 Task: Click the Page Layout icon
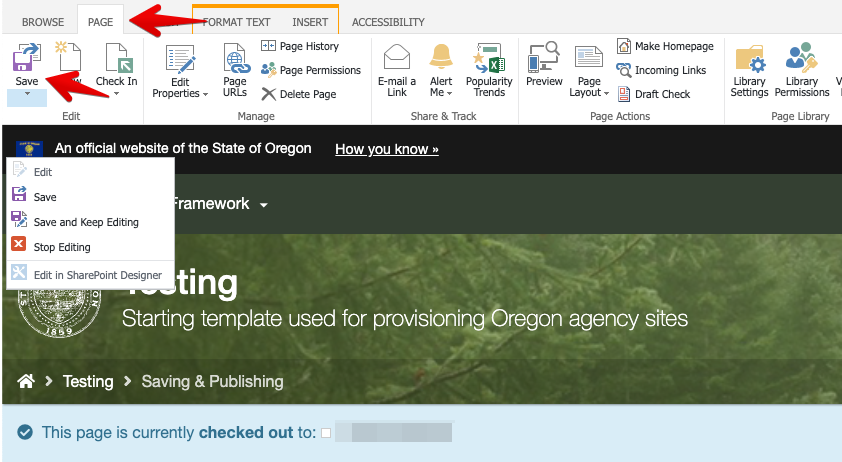tap(589, 57)
